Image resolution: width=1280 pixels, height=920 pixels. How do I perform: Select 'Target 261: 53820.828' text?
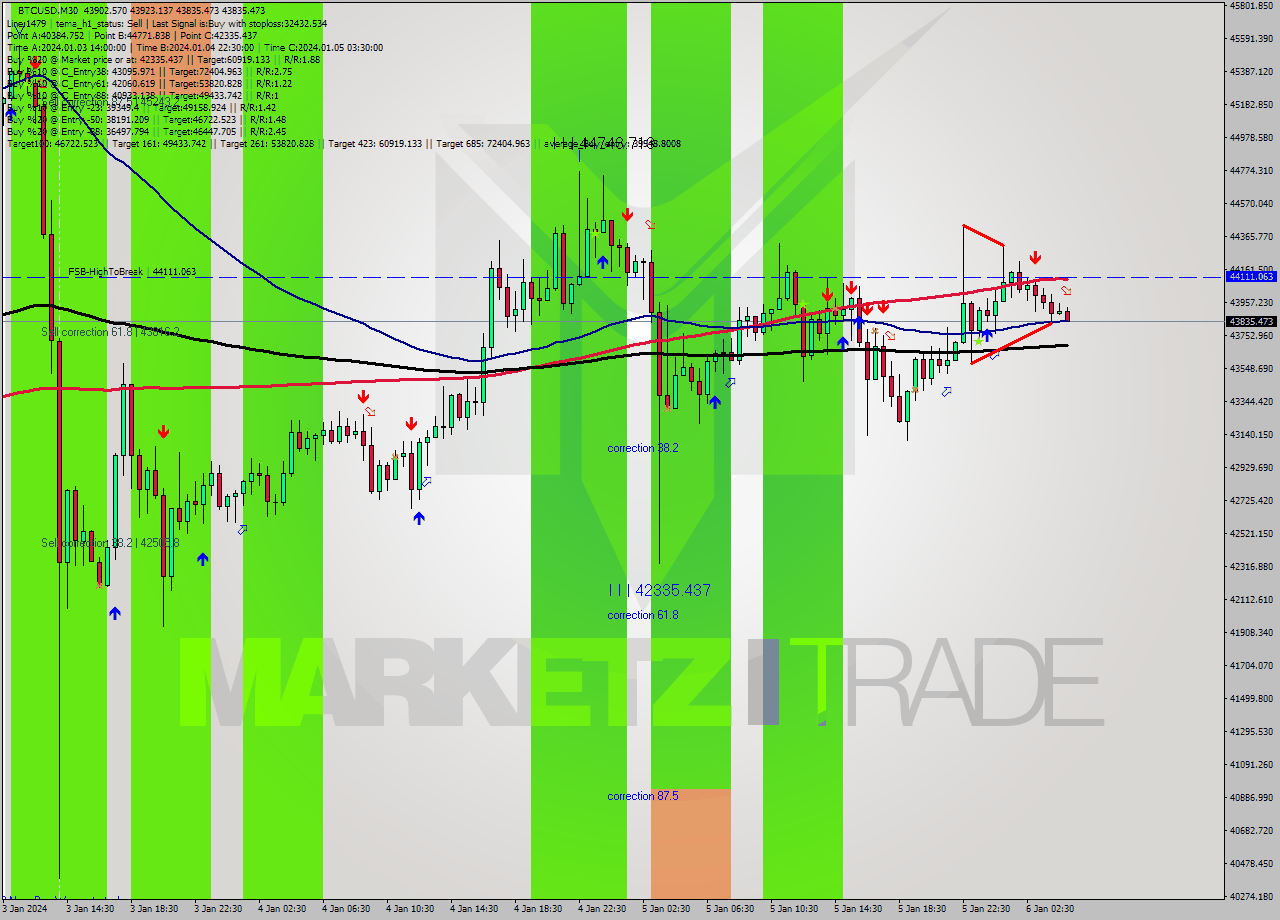pyautogui.click(x=267, y=144)
